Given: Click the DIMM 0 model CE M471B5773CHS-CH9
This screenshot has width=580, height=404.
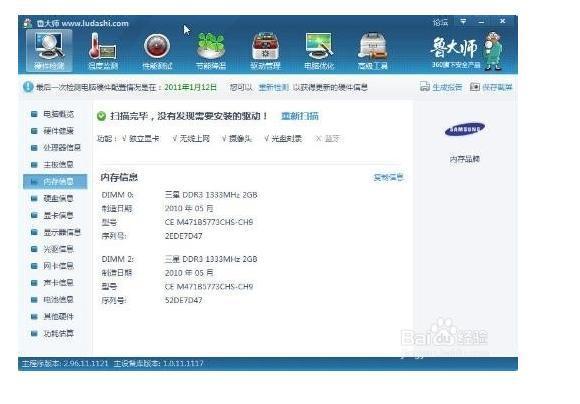Looking at the screenshot, I should coord(209,222).
